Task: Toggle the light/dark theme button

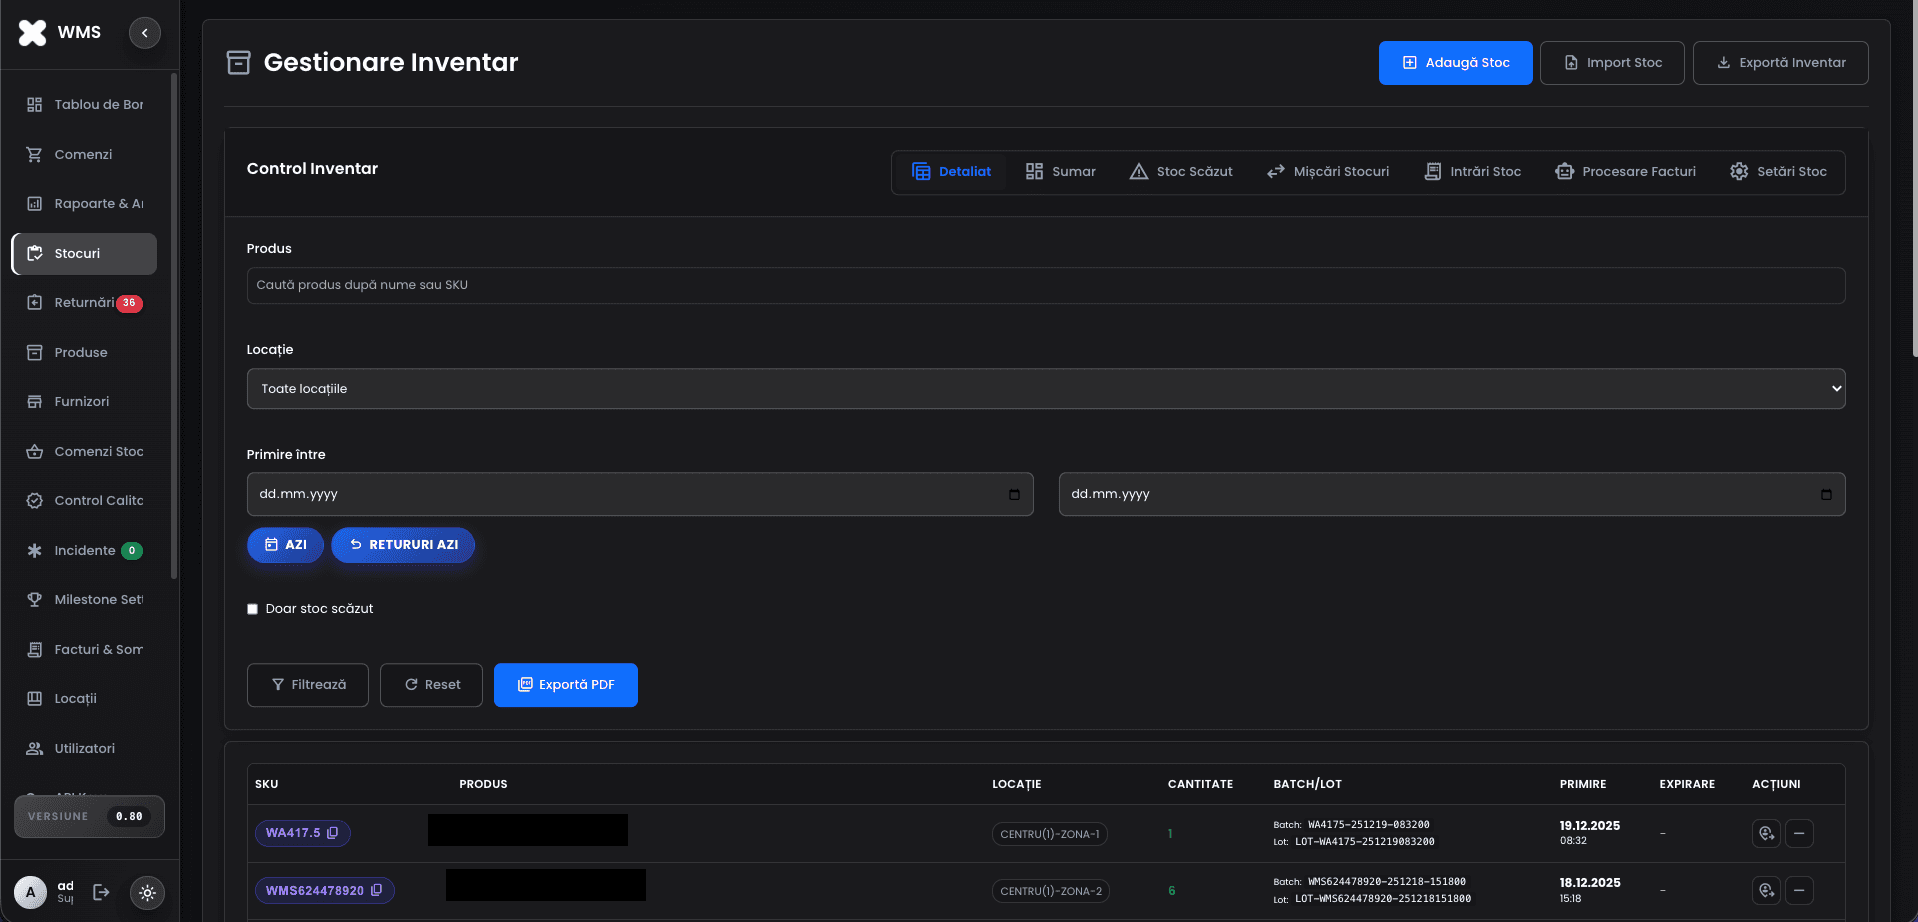Action: [147, 892]
